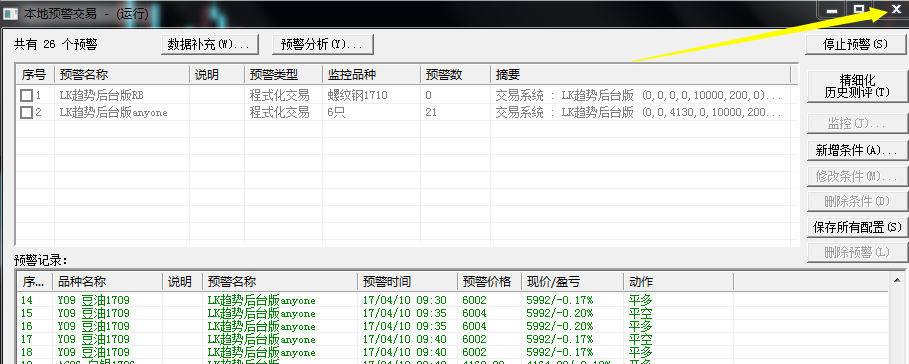Click 停止预警(S) button

click(855, 44)
